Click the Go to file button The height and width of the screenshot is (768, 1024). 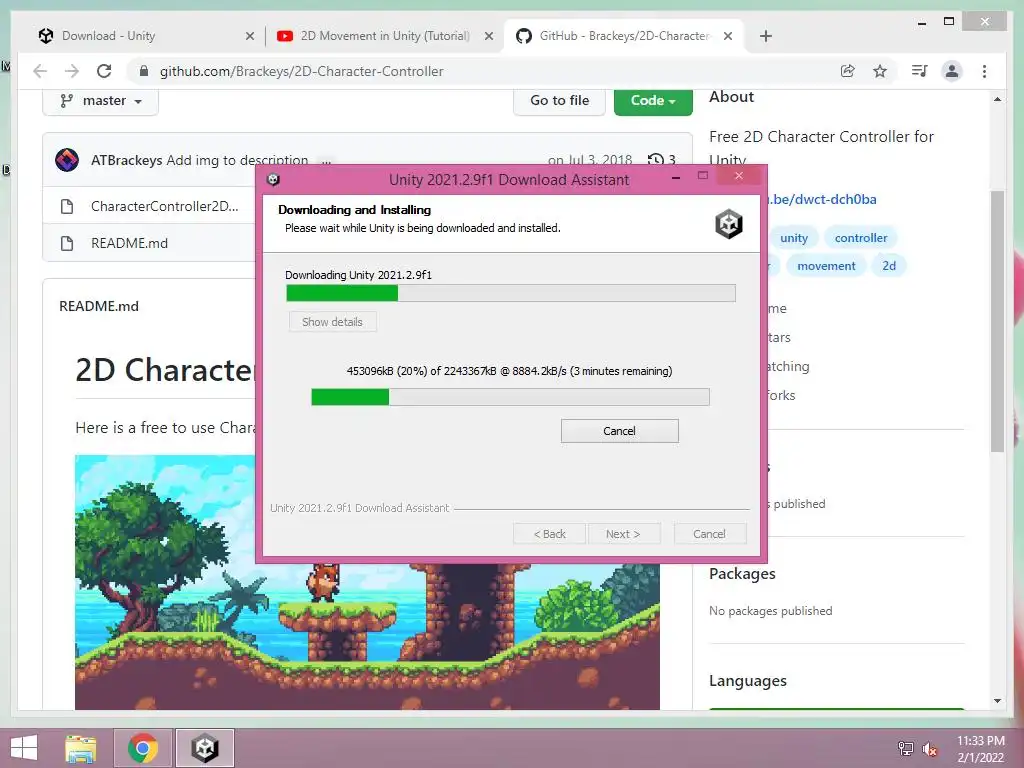[559, 101]
